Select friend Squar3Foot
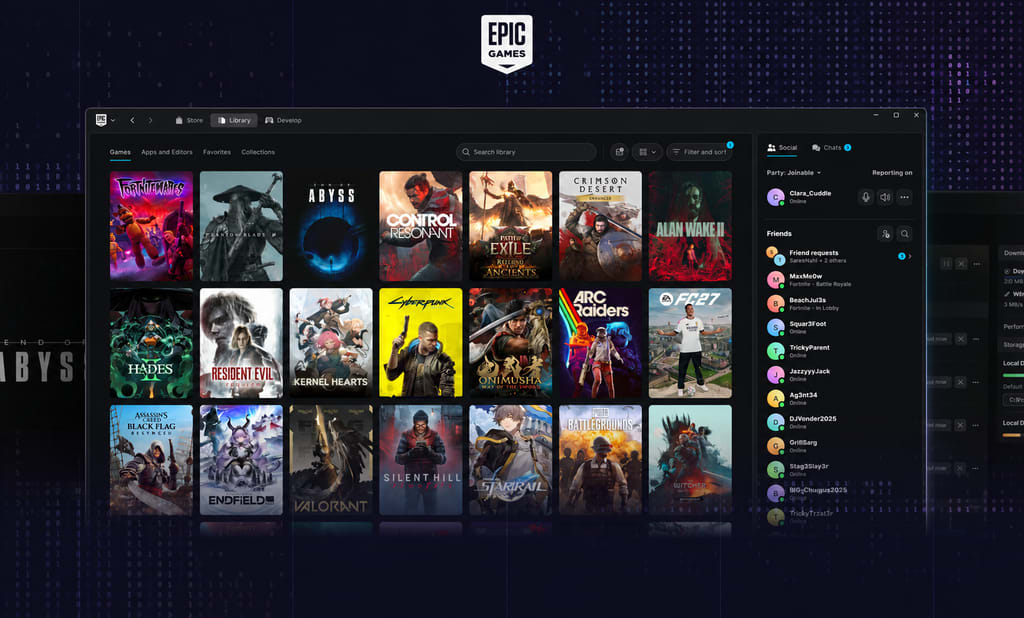 click(839, 327)
